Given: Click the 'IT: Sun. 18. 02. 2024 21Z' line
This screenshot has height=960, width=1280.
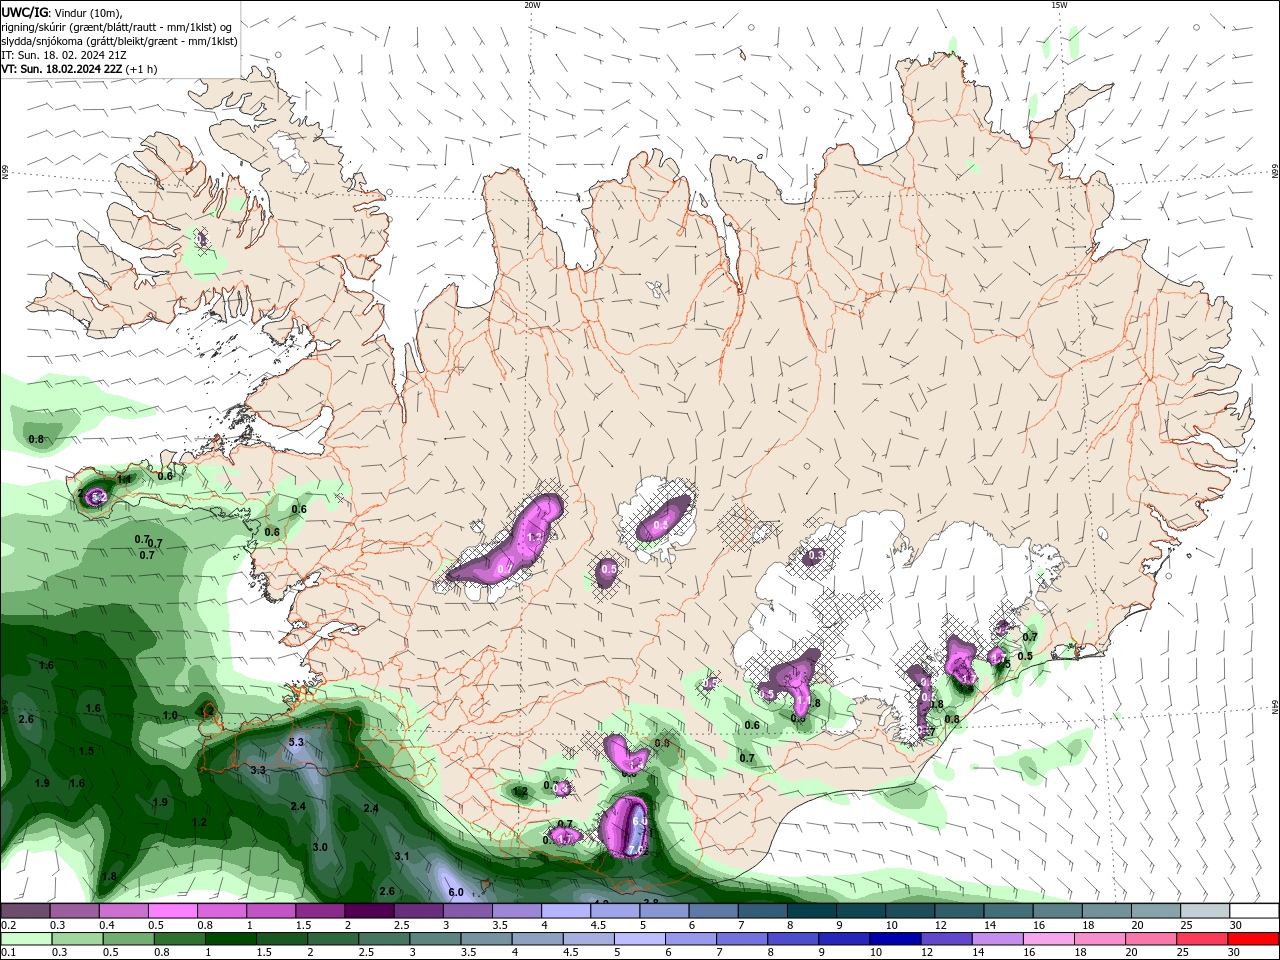Looking at the screenshot, I should 65,55.
